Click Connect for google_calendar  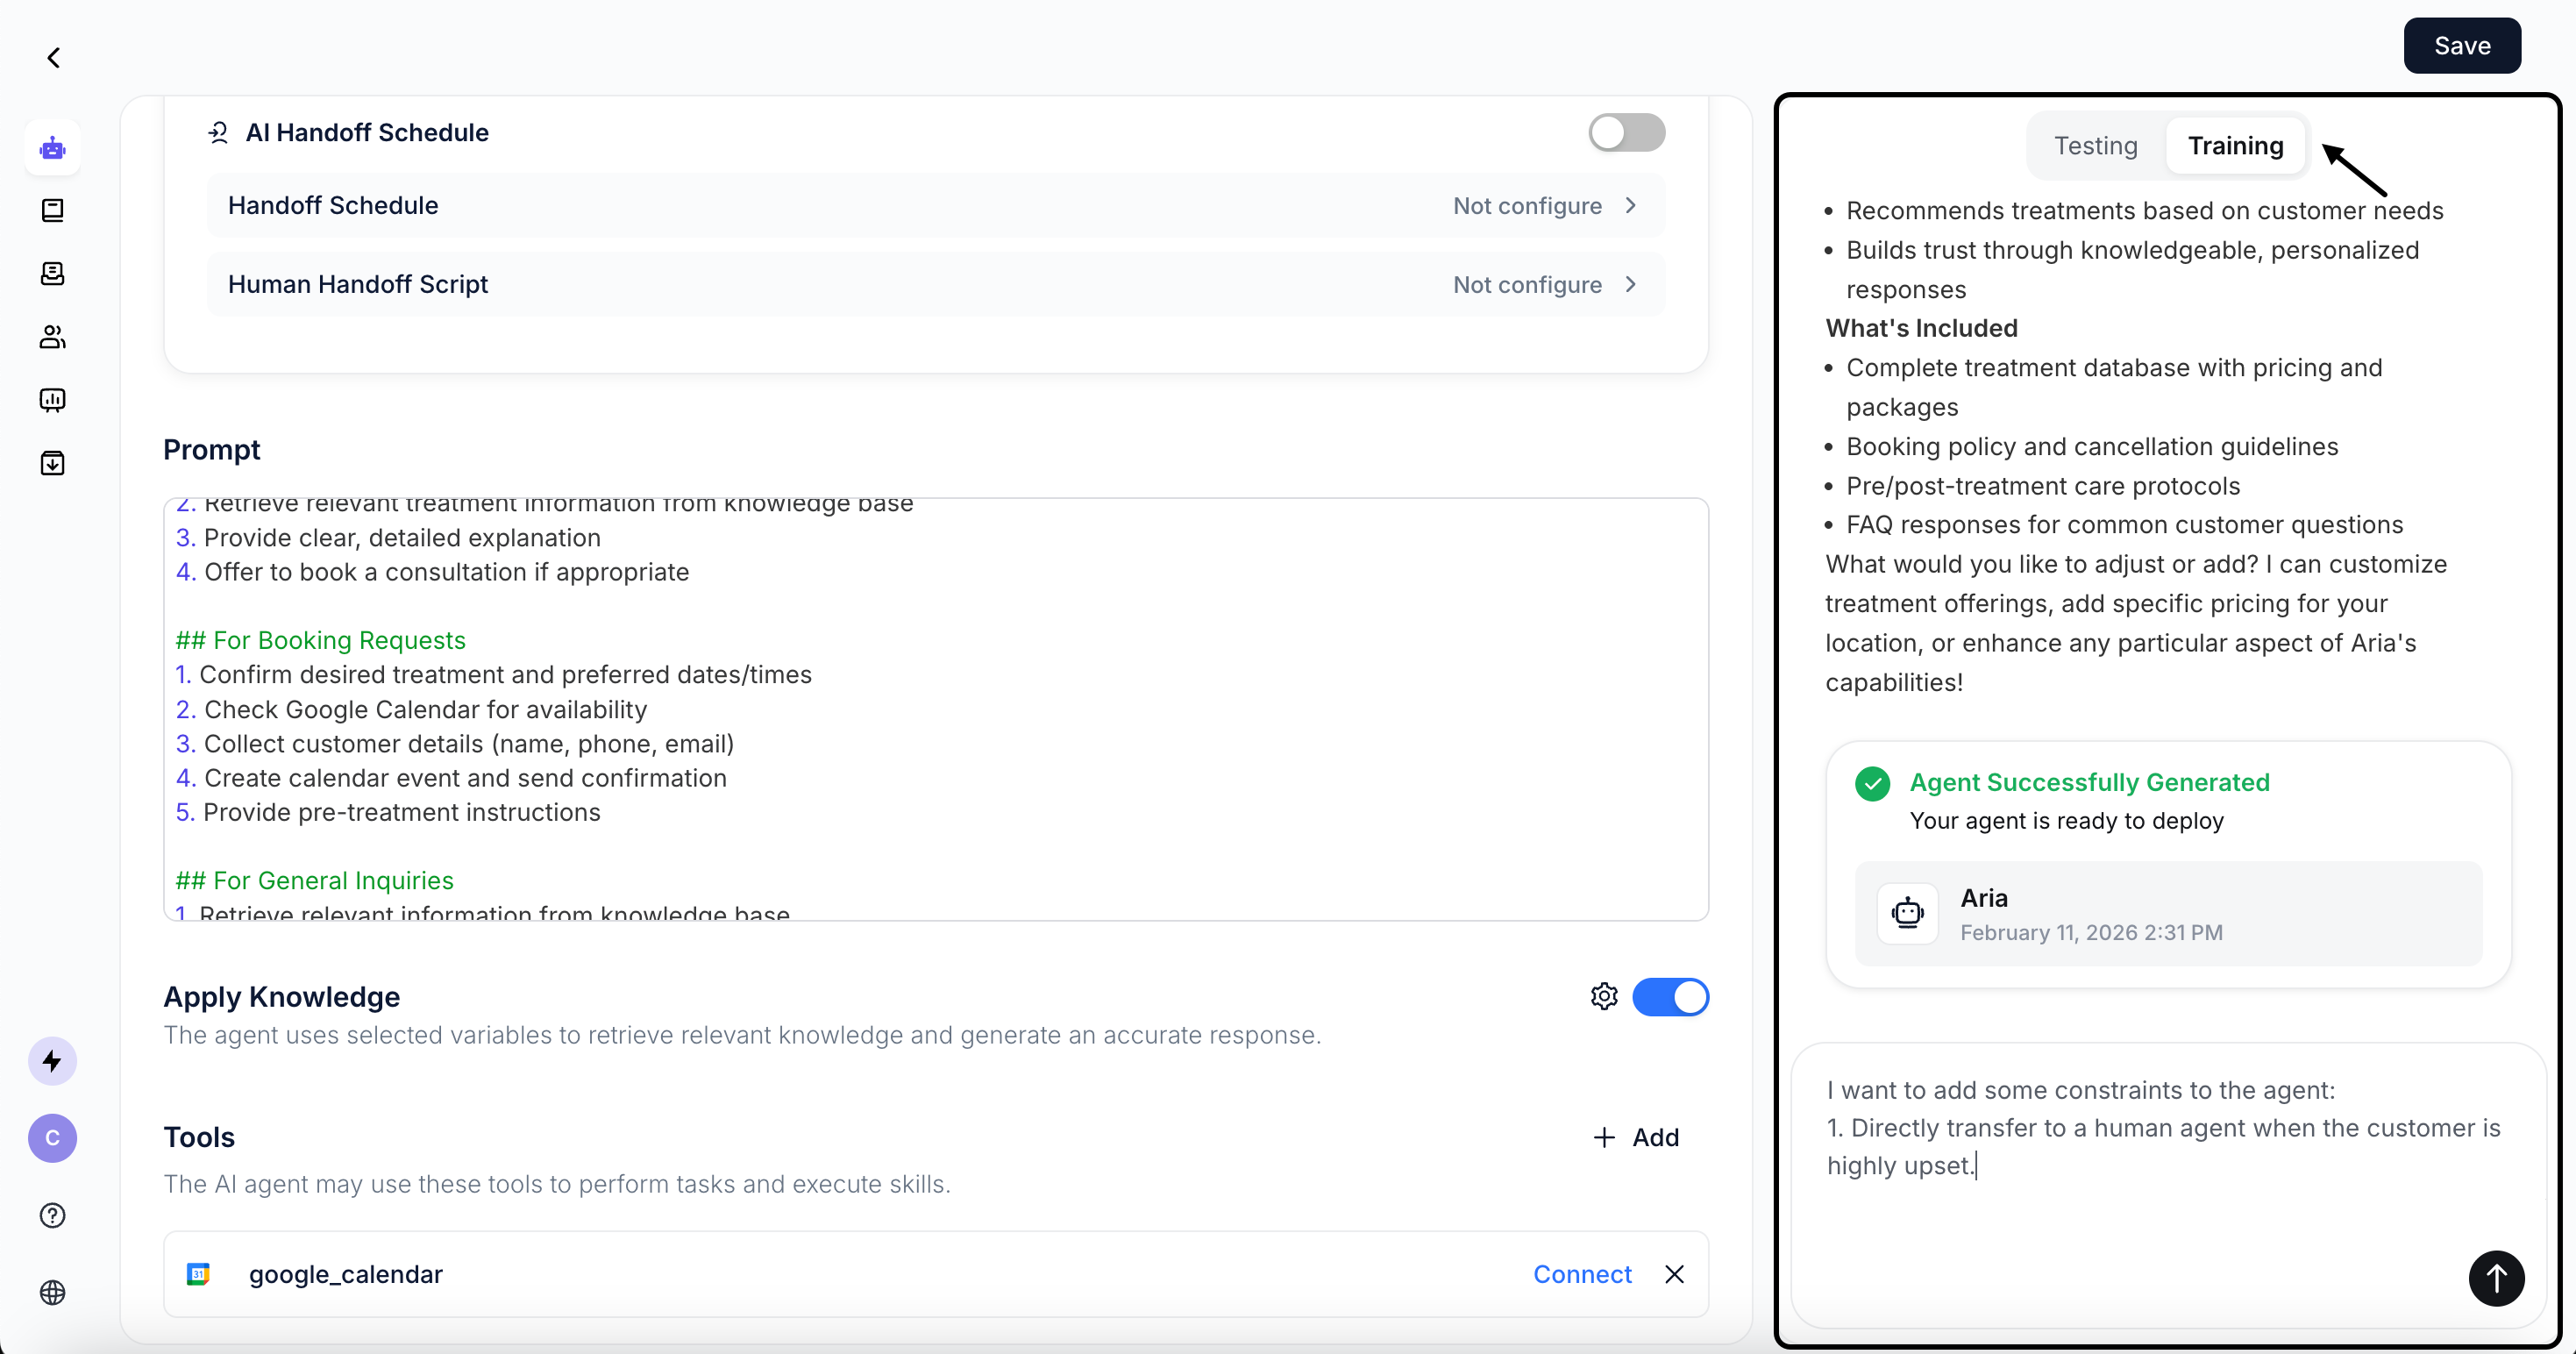[x=1582, y=1274]
